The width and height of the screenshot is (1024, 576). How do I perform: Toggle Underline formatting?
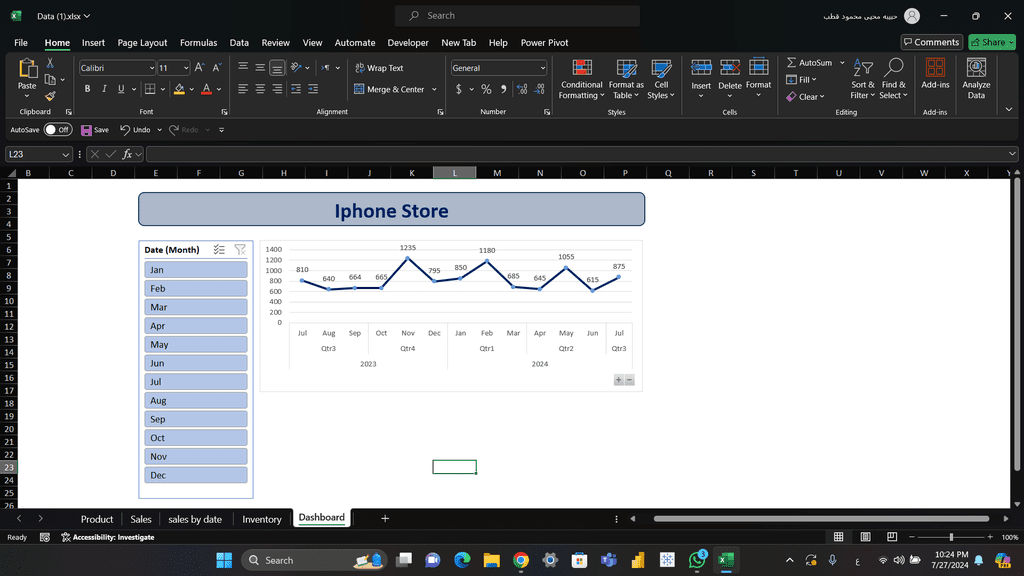121,89
